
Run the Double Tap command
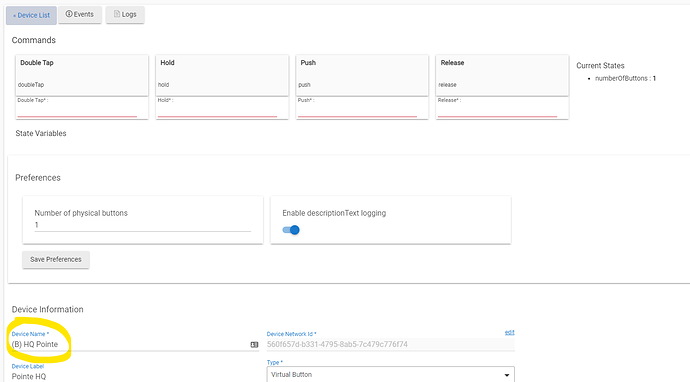tap(82, 75)
